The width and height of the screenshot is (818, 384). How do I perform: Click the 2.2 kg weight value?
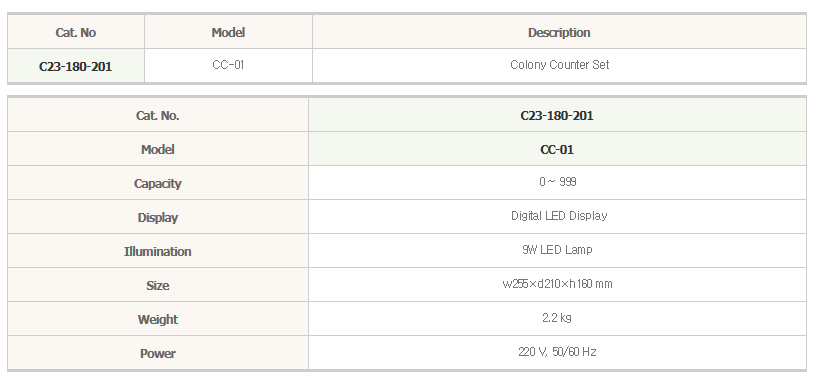tap(557, 318)
